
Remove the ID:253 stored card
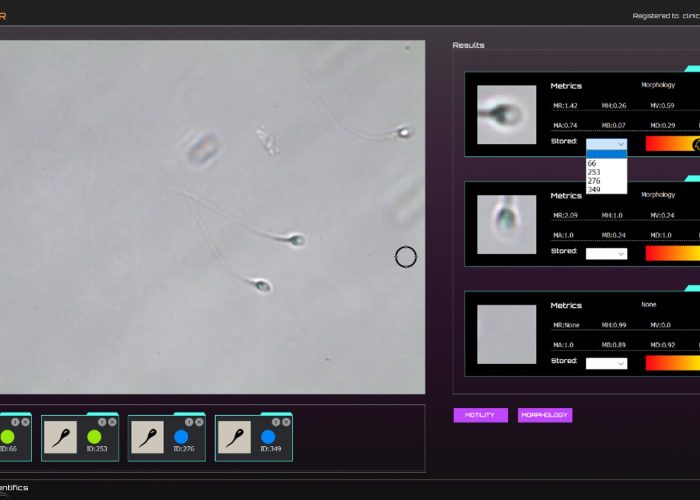pyautogui.click(x=112, y=422)
